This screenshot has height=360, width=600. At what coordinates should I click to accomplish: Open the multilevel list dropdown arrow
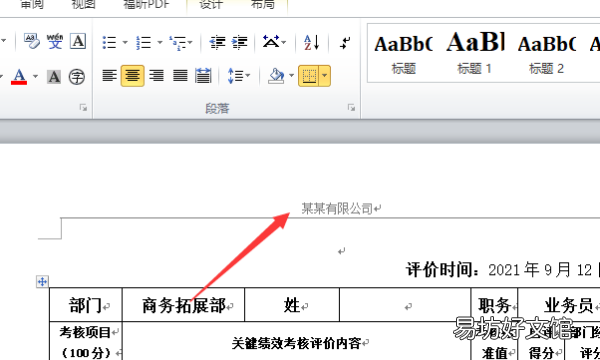click(190, 42)
